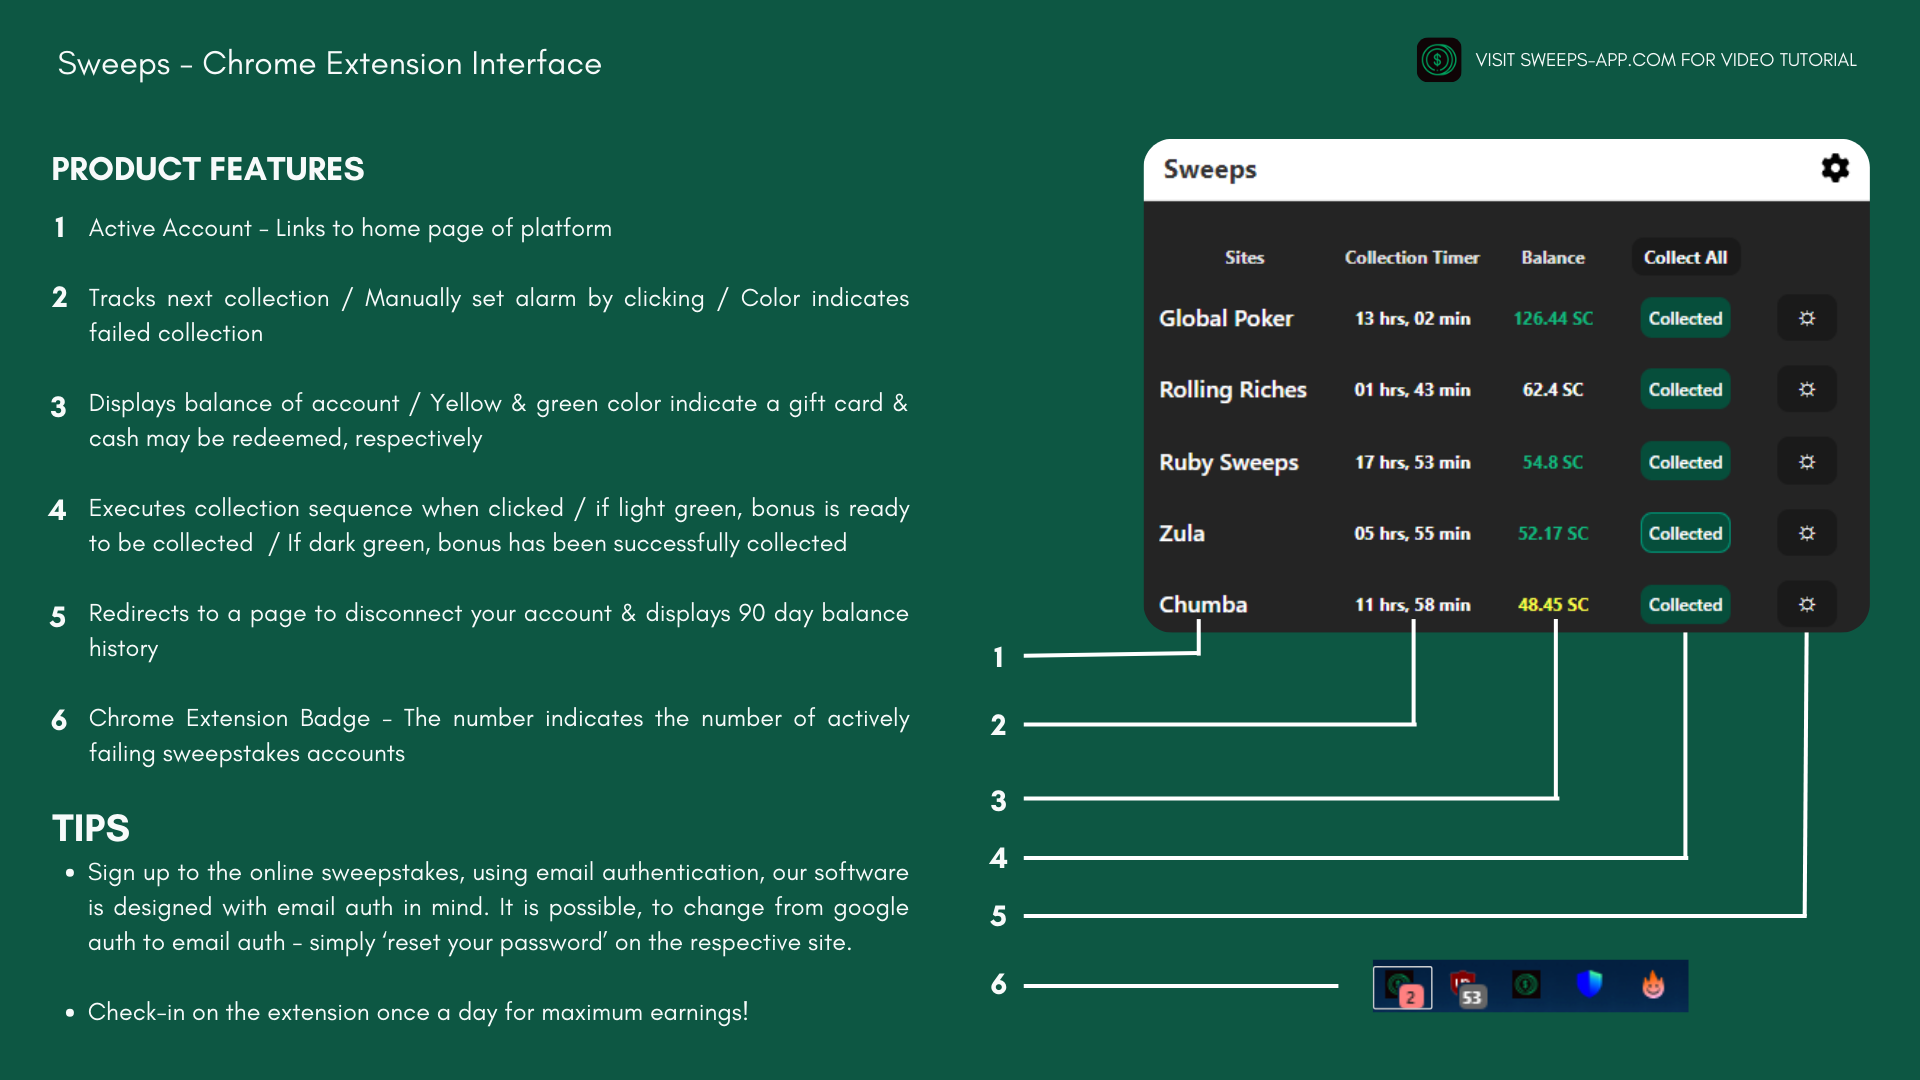Click the Sweeps logo beside the tutorial link
1920x1080 pixels.
coord(1439,60)
